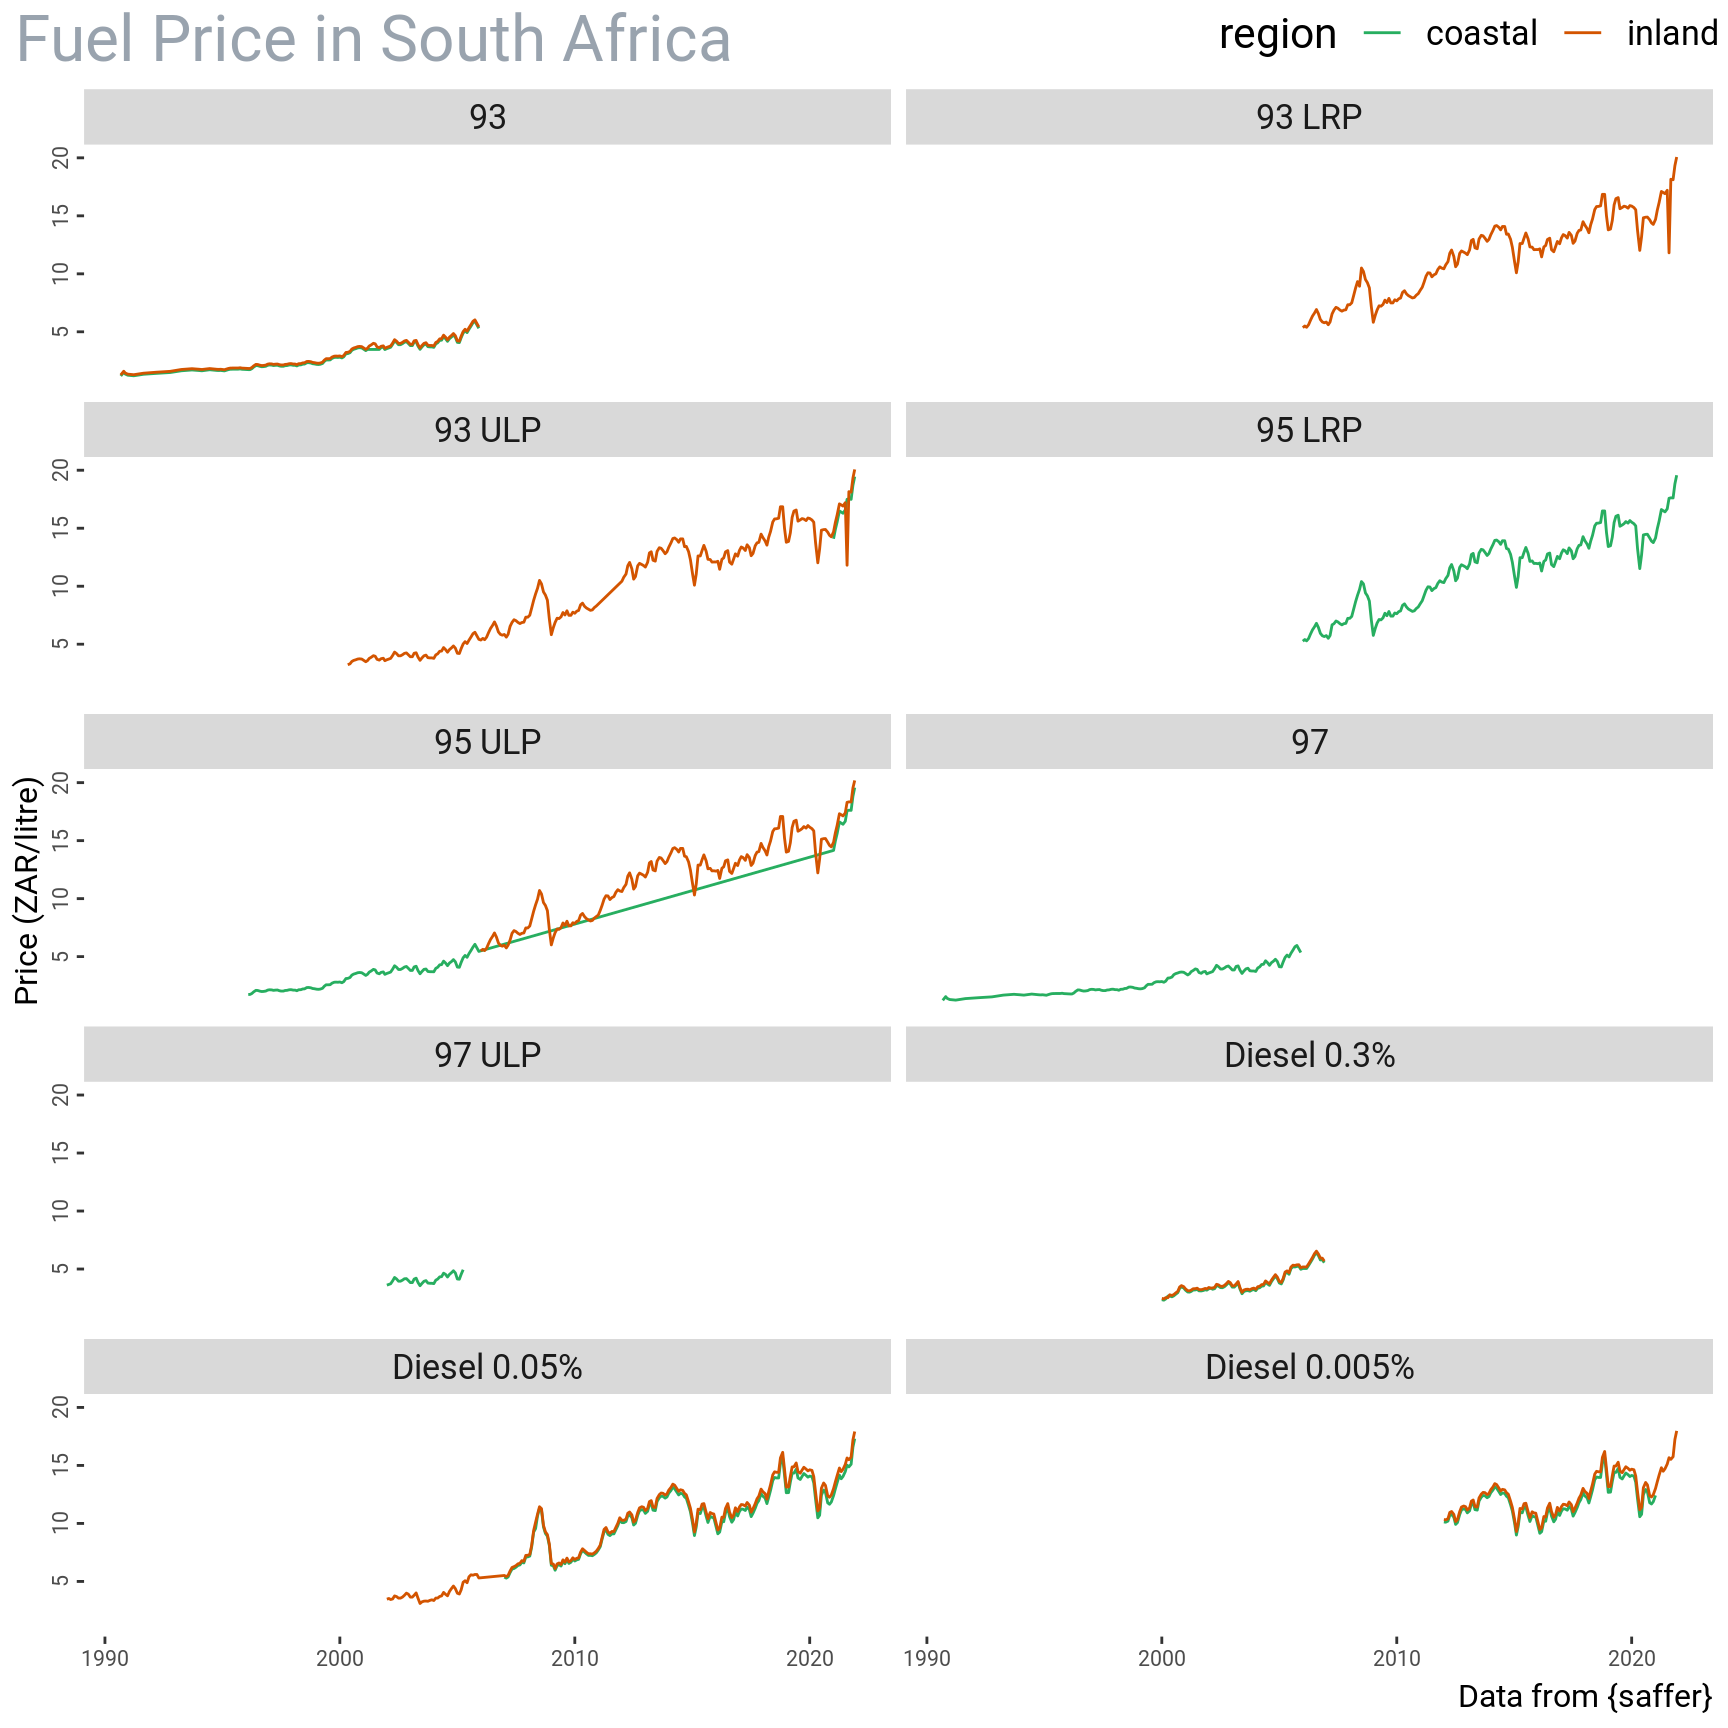Image resolution: width=1728 pixels, height=1728 pixels.
Task: Click the "Price (ZAR/litre)" y-axis title
Action: (27, 890)
